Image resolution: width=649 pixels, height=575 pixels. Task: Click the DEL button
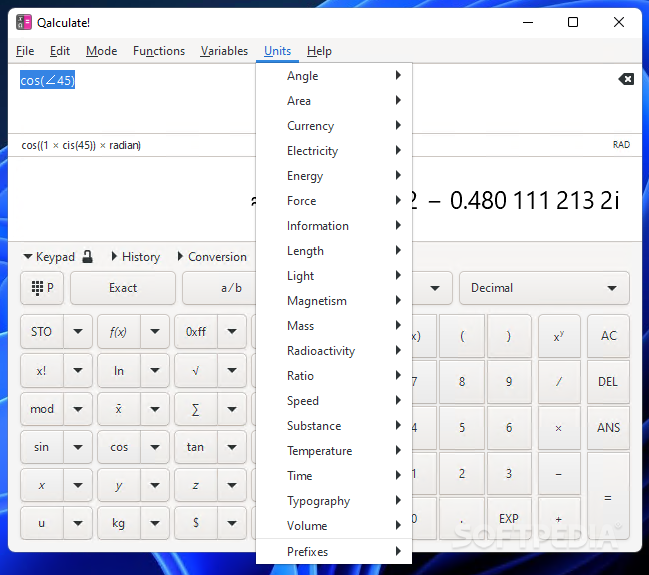608,381
